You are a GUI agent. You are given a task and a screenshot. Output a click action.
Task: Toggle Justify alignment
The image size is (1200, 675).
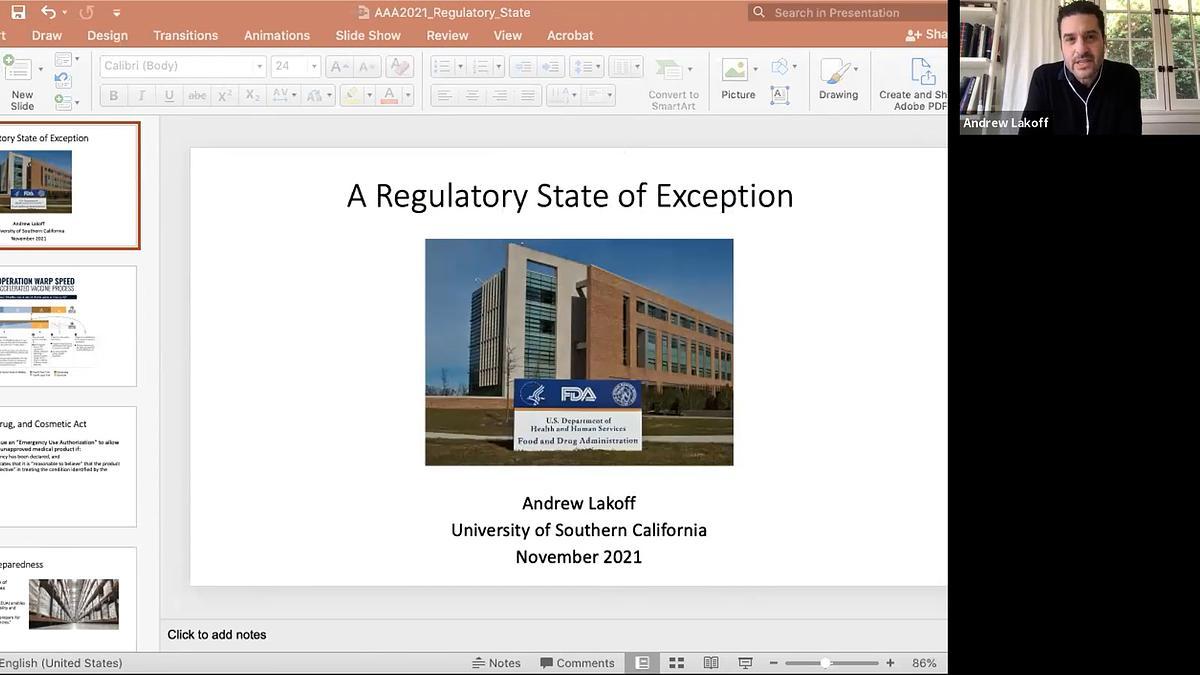[x=528, y=95]
